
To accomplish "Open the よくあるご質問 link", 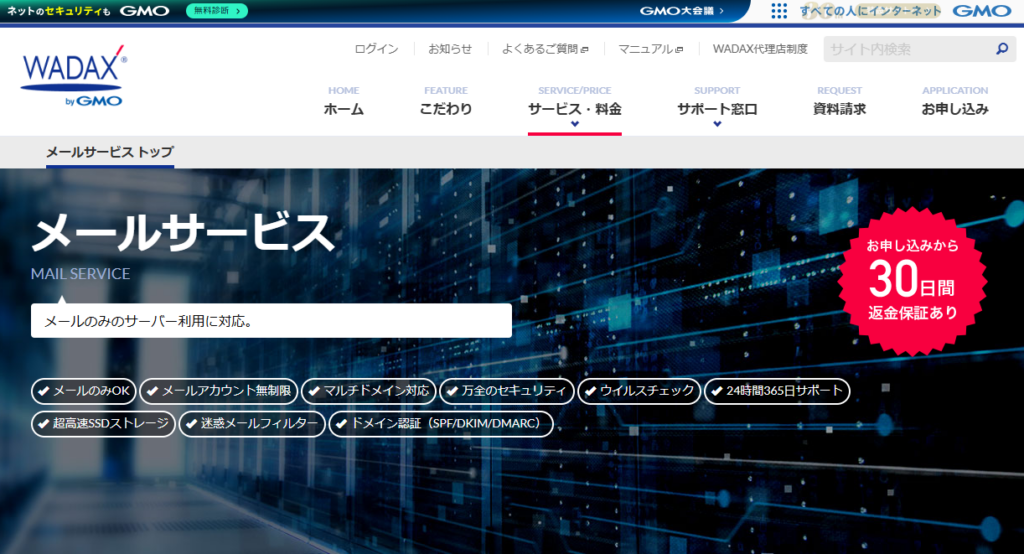I will pyautogui.click(x=544, y=49).
